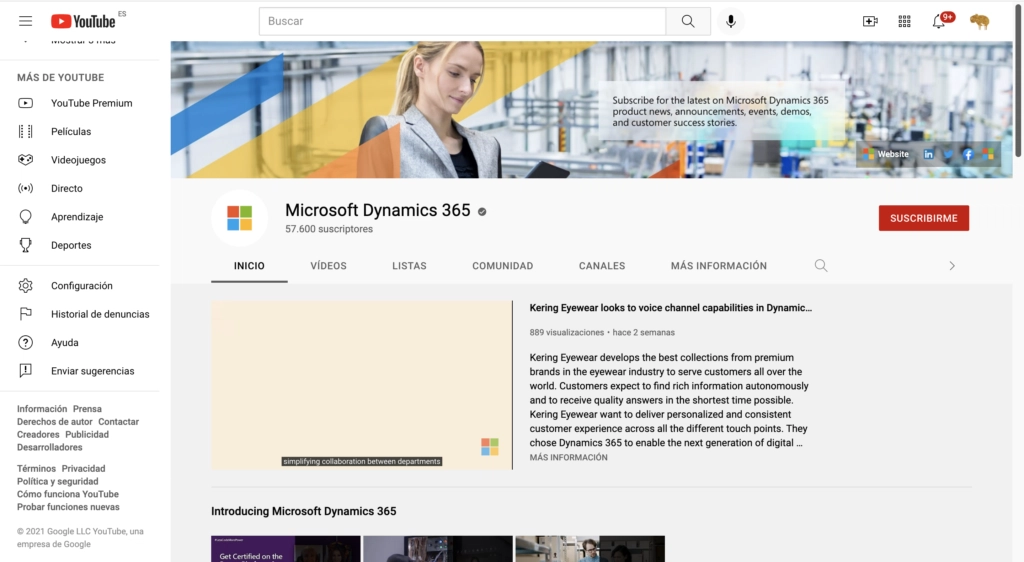
Task: Click the SUSCRIBIRME button
Action: pyautogui.click(x=923, y=218)
